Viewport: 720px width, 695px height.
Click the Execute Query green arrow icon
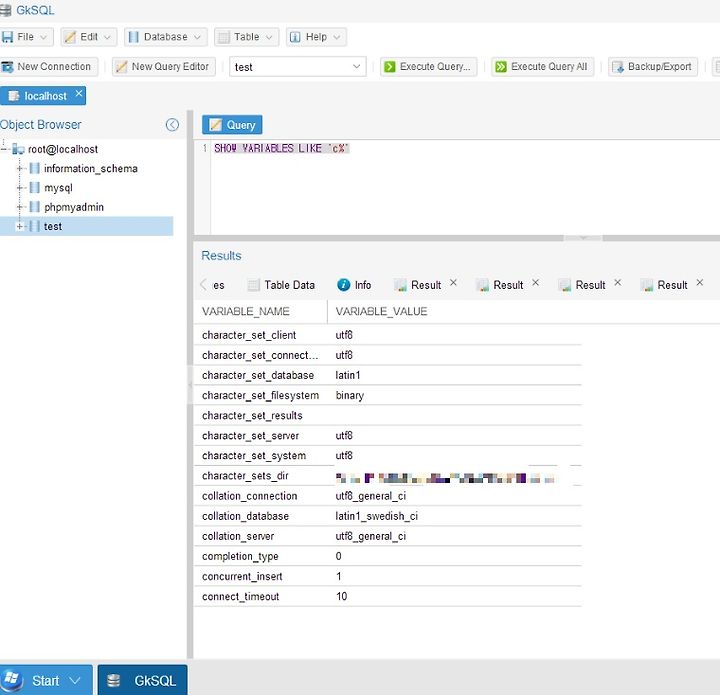click(x=389, y=67)
